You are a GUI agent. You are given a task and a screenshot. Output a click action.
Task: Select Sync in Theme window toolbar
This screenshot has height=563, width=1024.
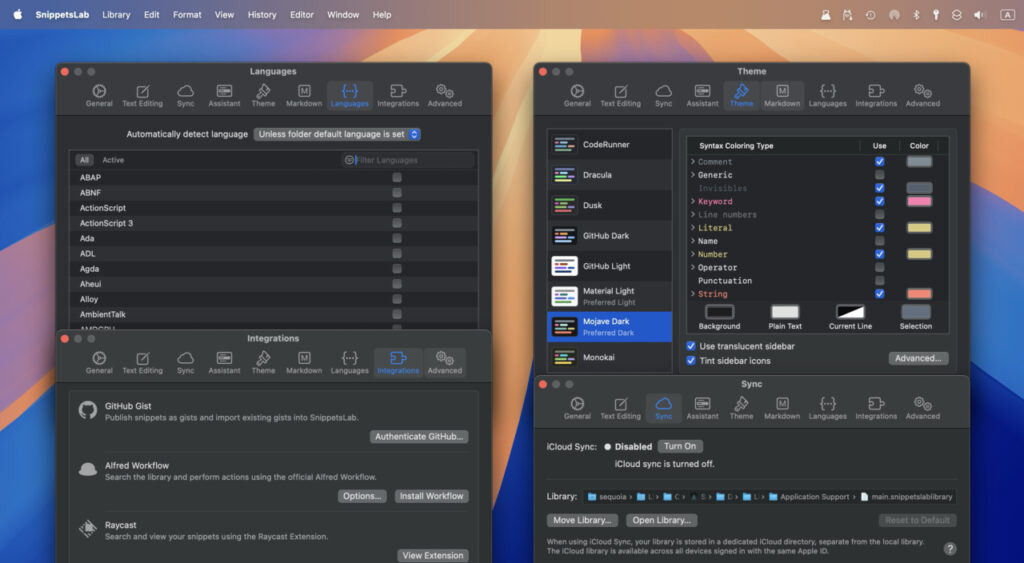pos(664,95)
